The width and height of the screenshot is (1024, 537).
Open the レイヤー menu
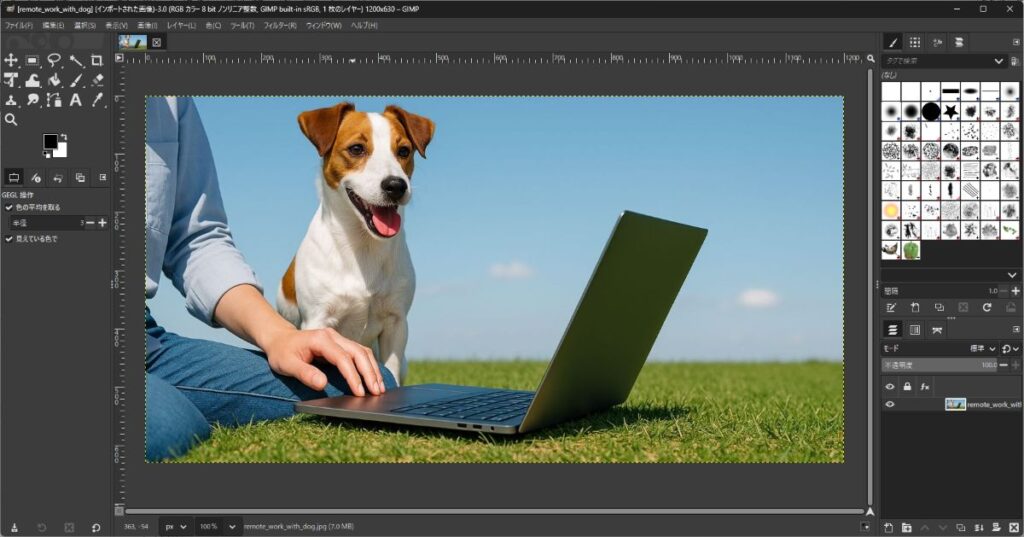pos(181,25)
